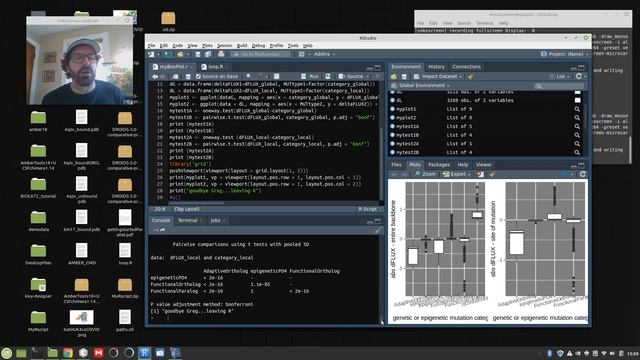640x360 pixels.
Task: Open the Chrome icon in the taskbar
Action: [x=68, y=353]
